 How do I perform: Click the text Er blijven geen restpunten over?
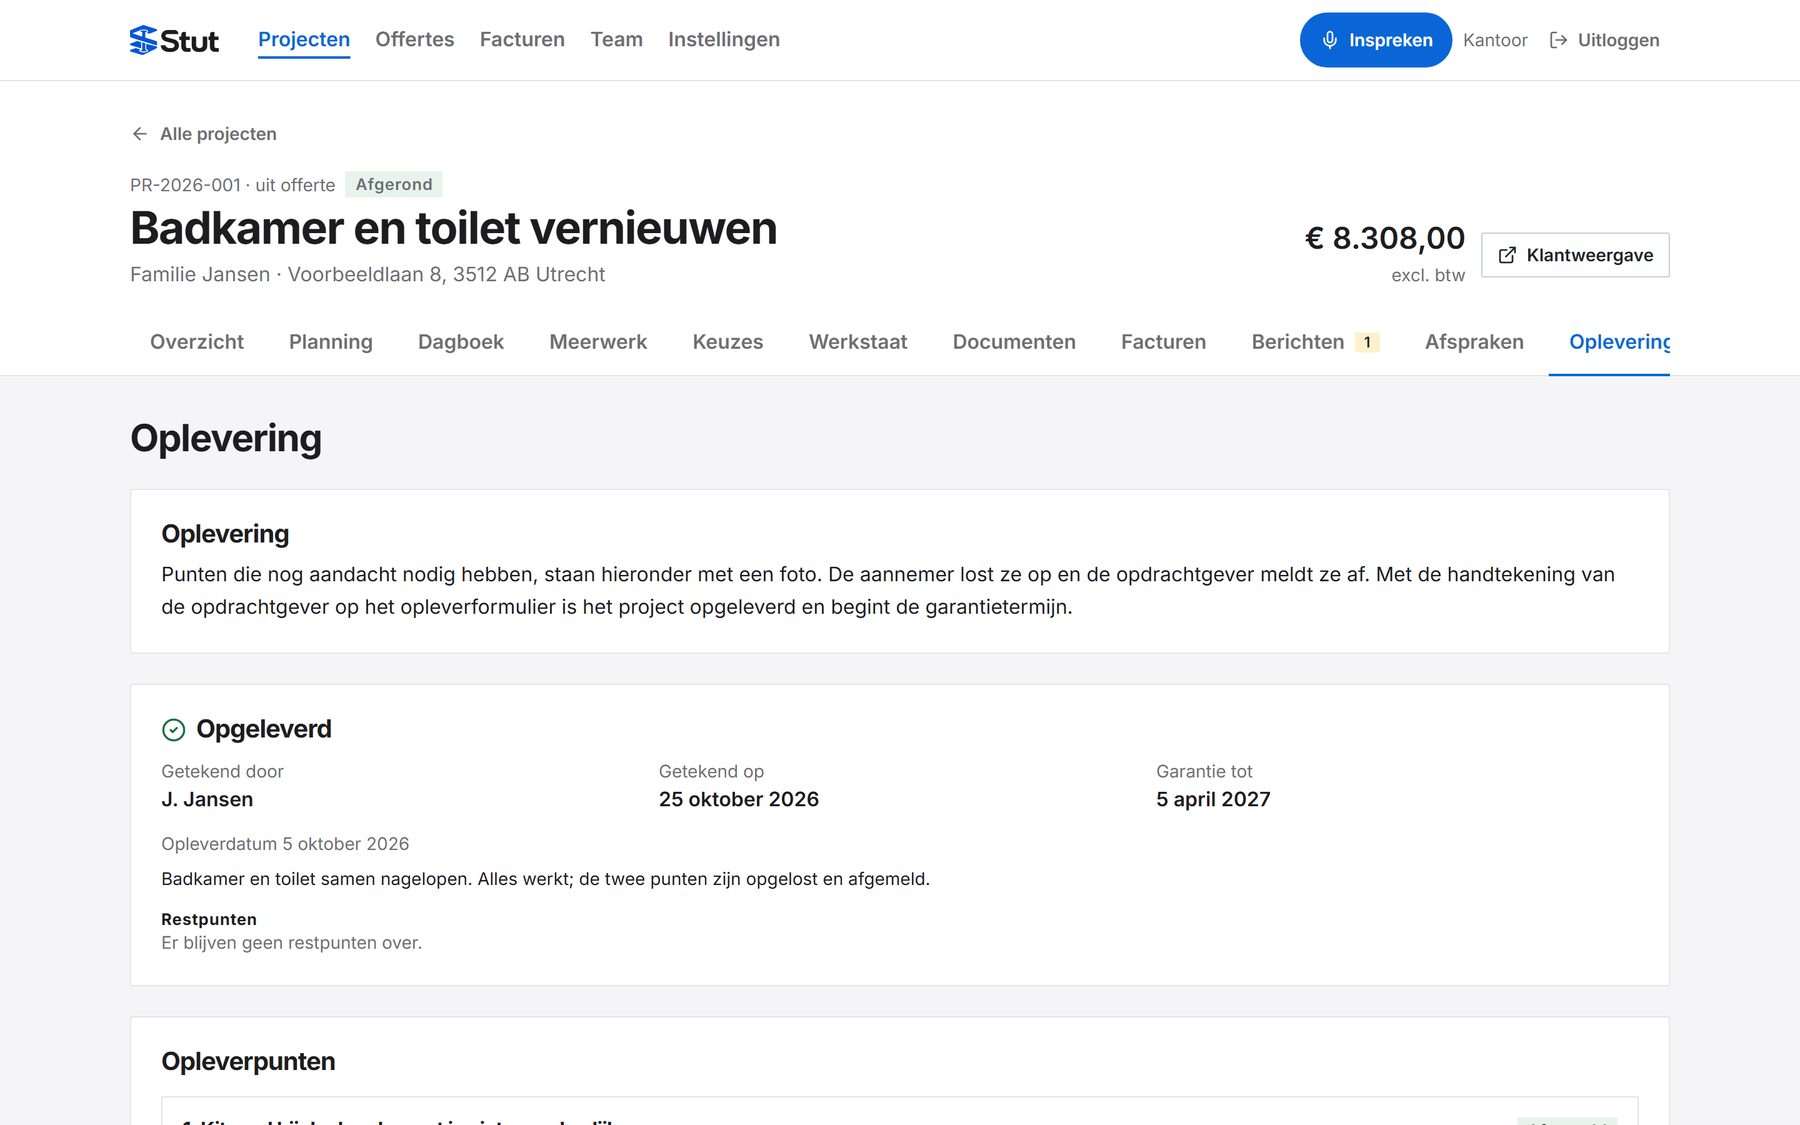click(x=291, y=943)
